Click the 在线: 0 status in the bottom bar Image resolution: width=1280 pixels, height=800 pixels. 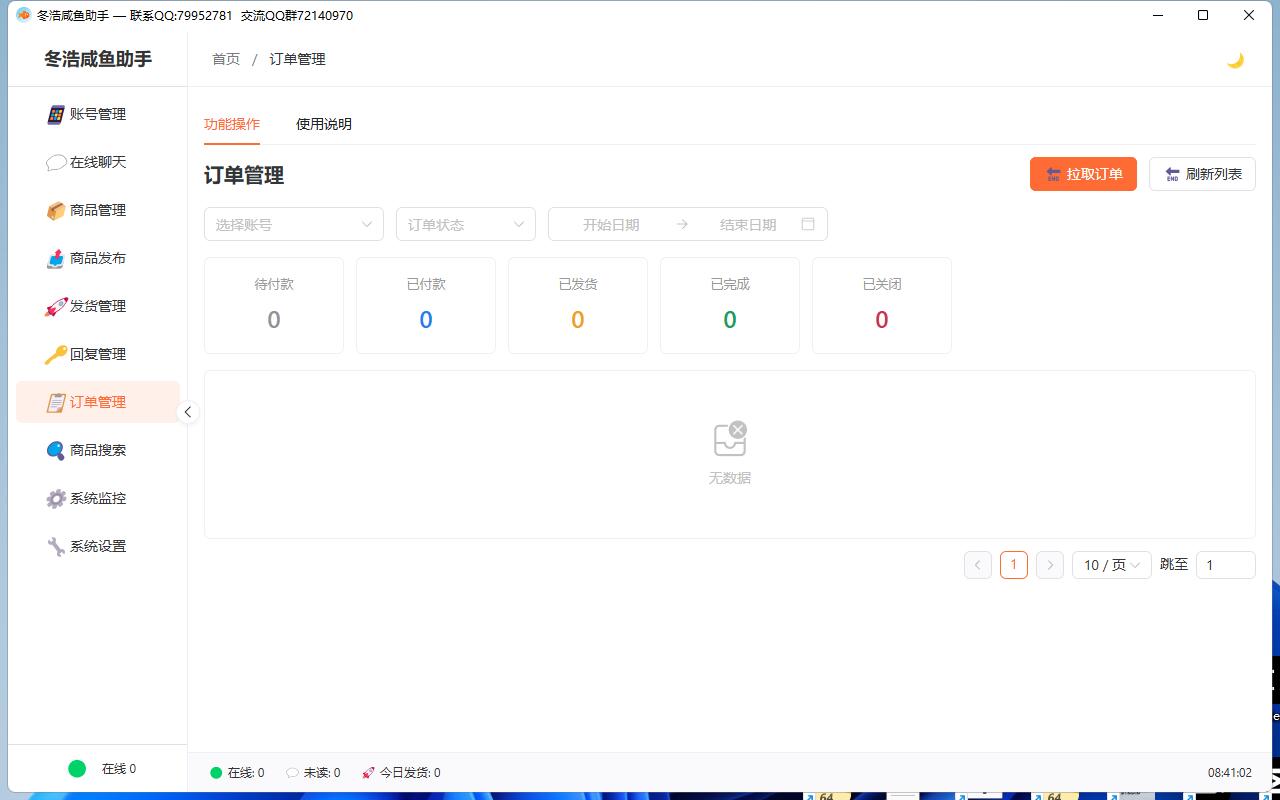pyautogui.click(x=237, y=773)
